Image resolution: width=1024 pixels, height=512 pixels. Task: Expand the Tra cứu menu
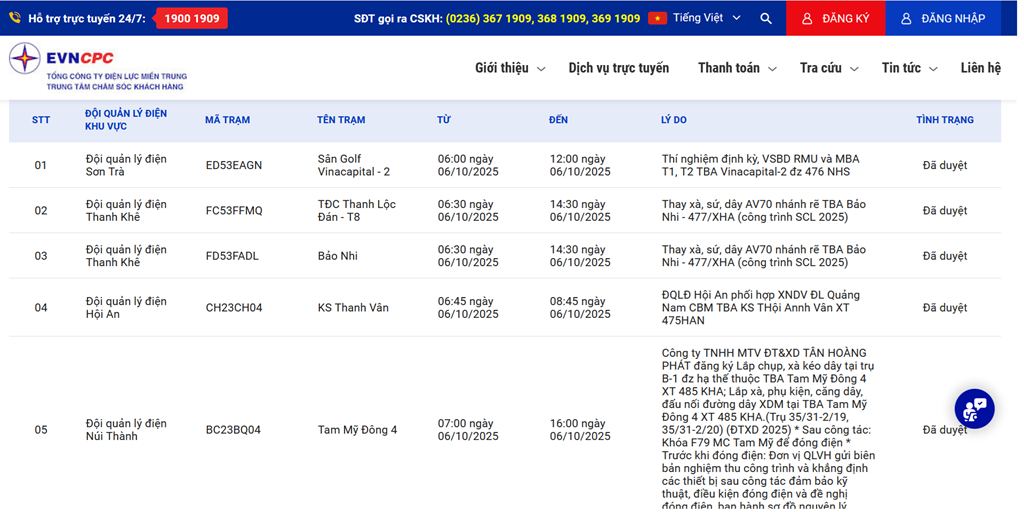pos(828,68)
